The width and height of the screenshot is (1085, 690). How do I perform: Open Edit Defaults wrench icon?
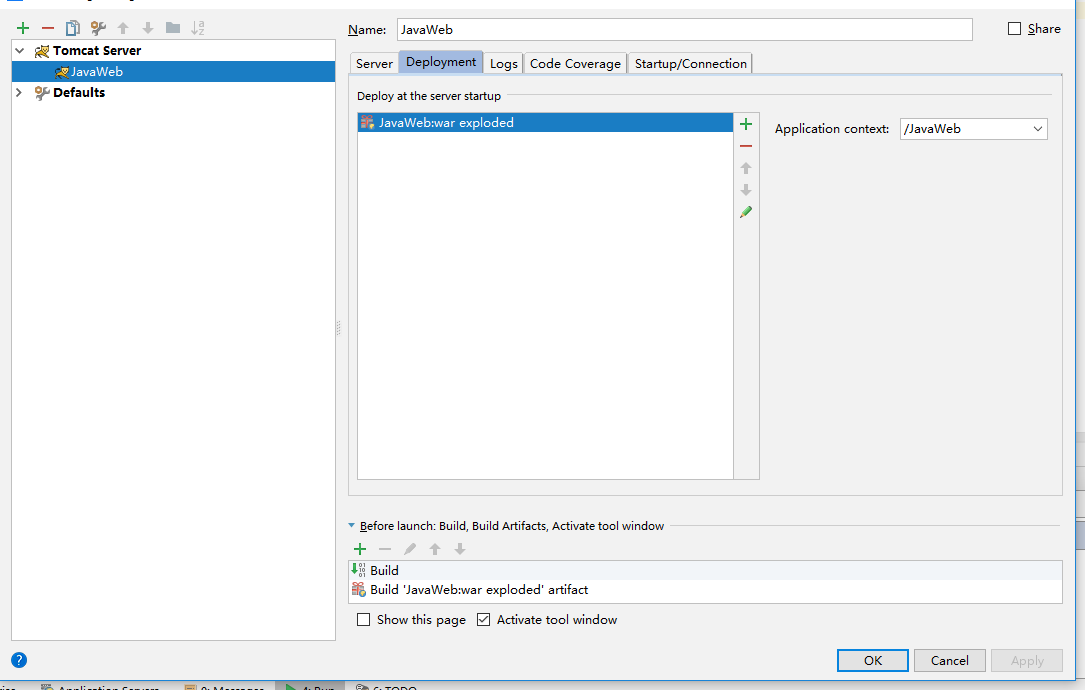(x=98, y=28)
